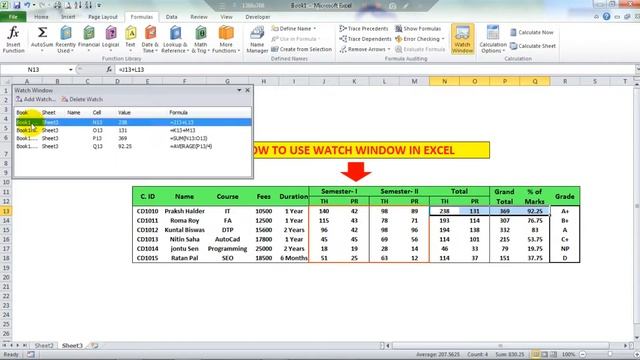Open Calculation Options

point(493,39)
